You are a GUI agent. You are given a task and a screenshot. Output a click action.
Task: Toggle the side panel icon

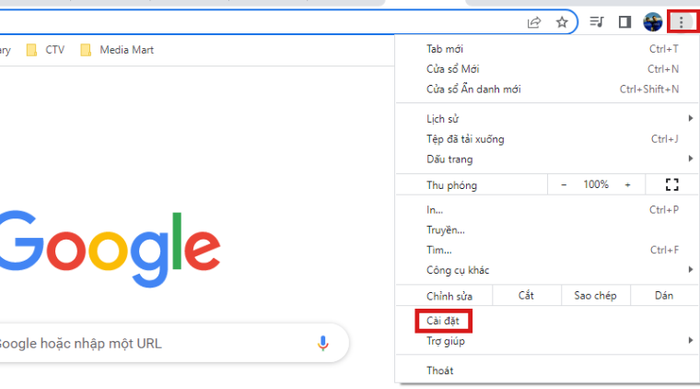(x=625, y=21)
